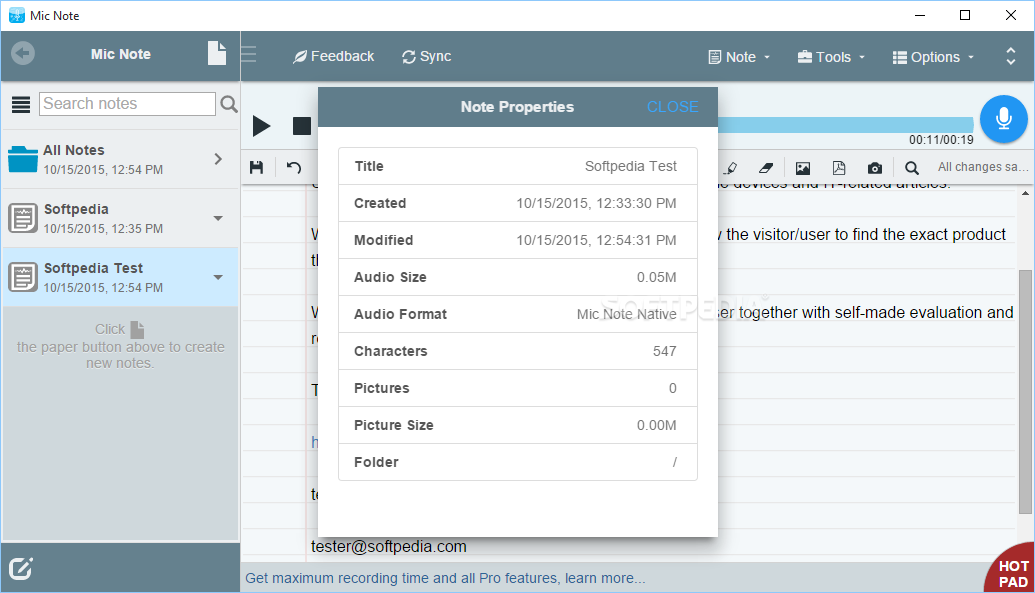The width and height of the screenshot is (1035, 593).
Task: Select the Picture Size row
Action: pos(518,425)
